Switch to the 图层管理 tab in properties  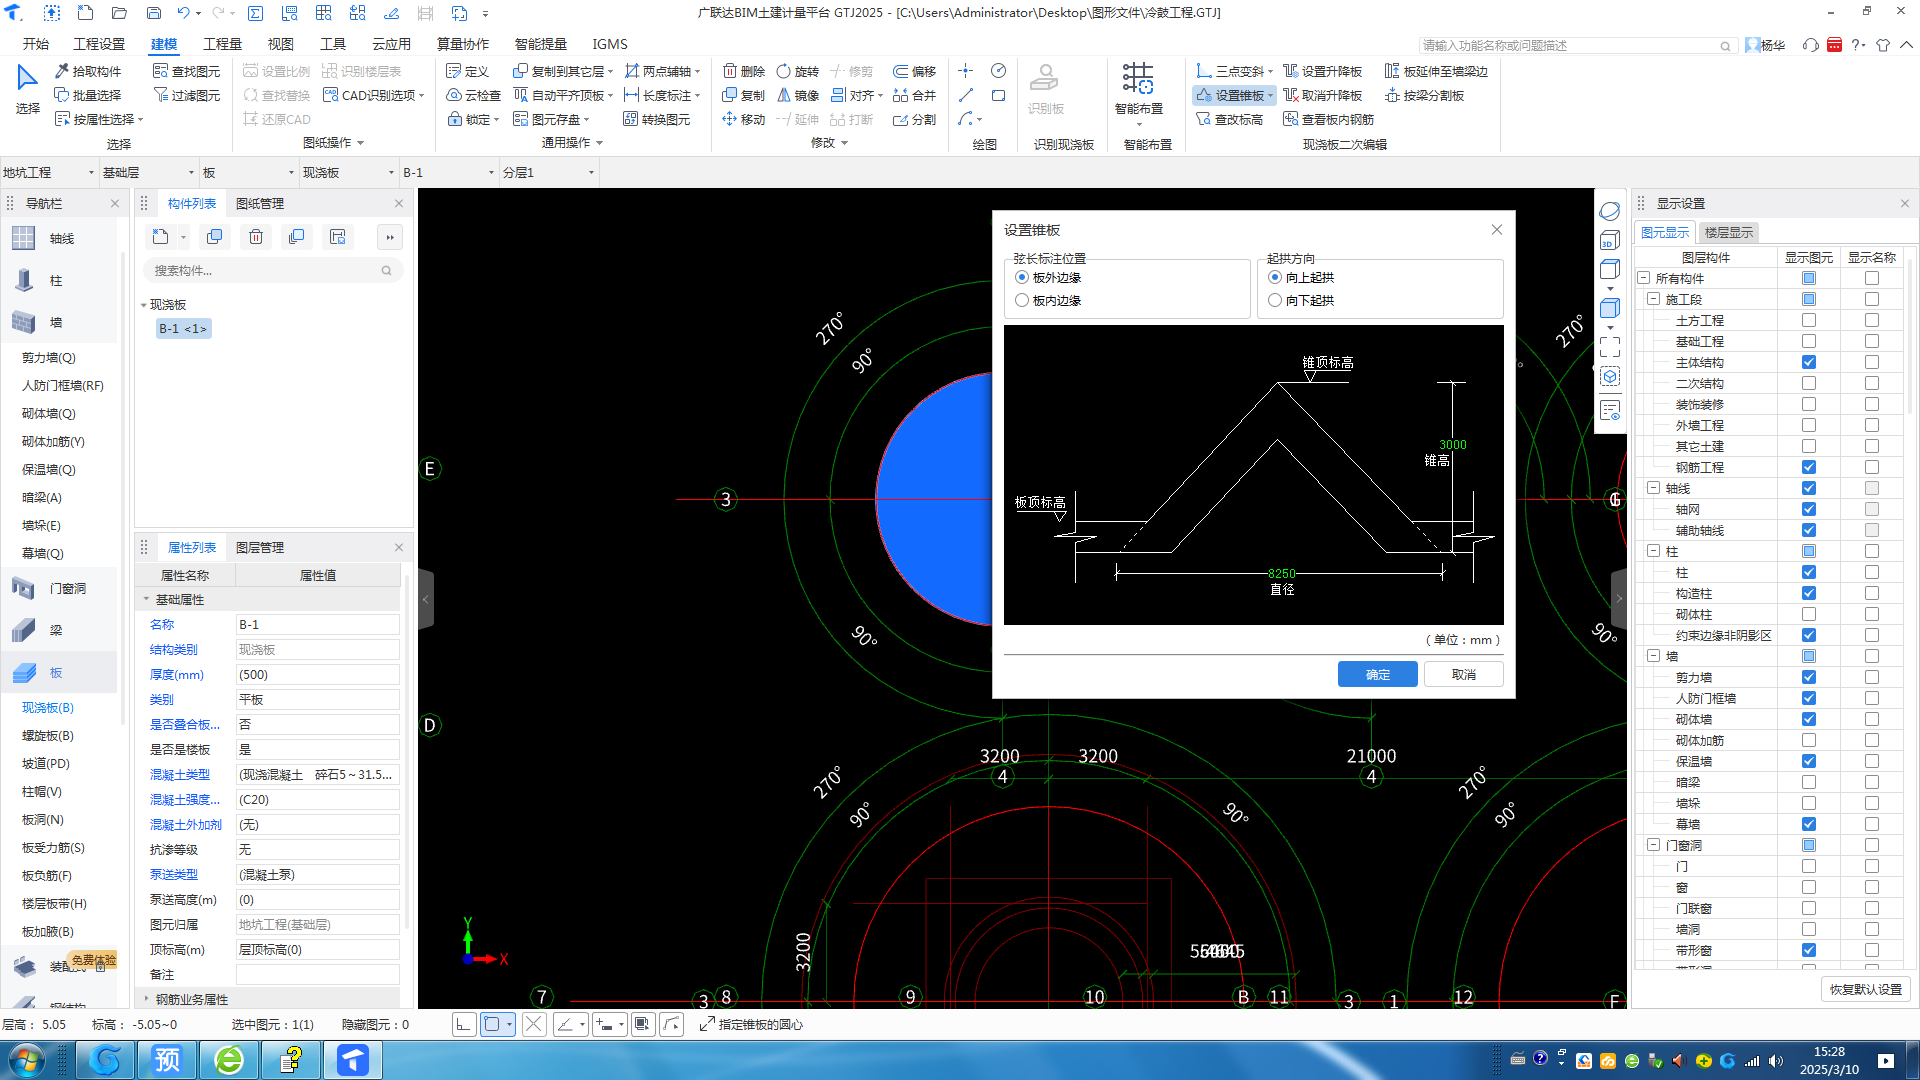[260, 547]
